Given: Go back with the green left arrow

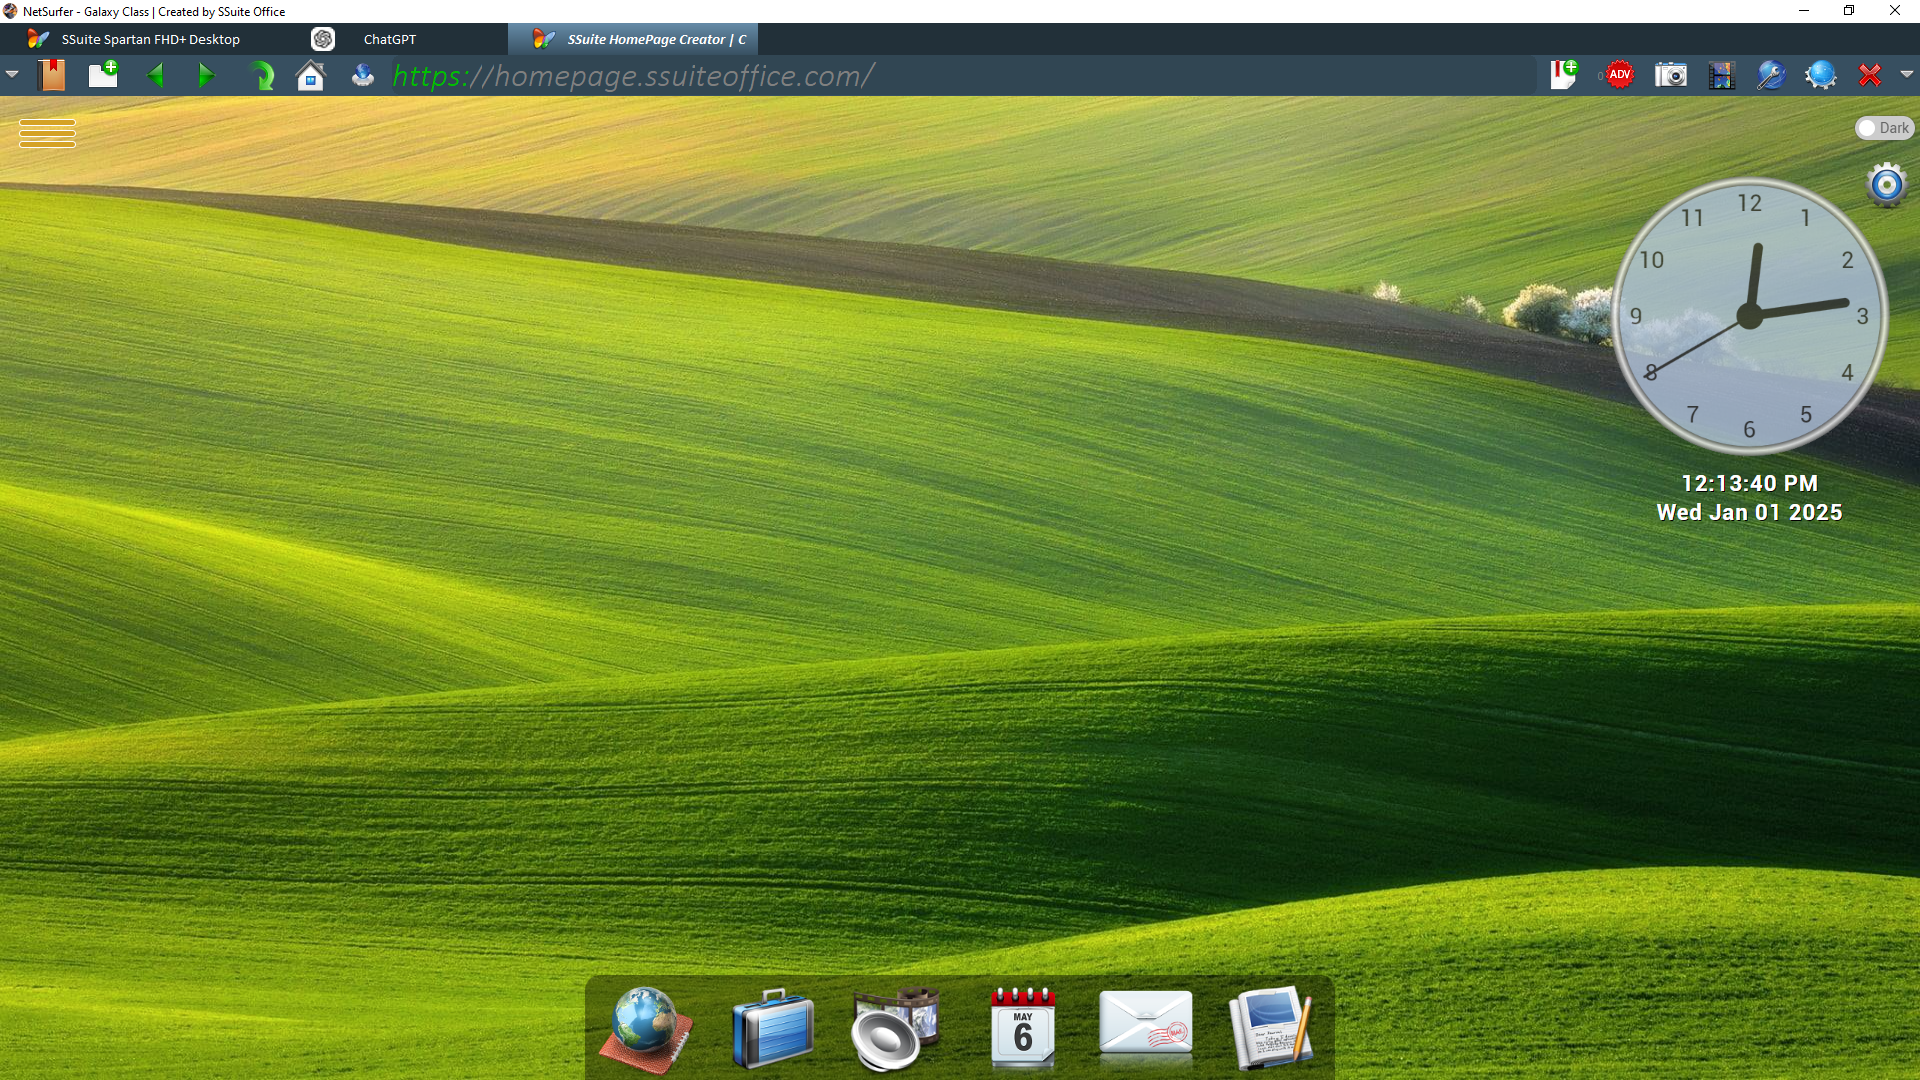Looking at the screenshot, I should coord(155,75).
